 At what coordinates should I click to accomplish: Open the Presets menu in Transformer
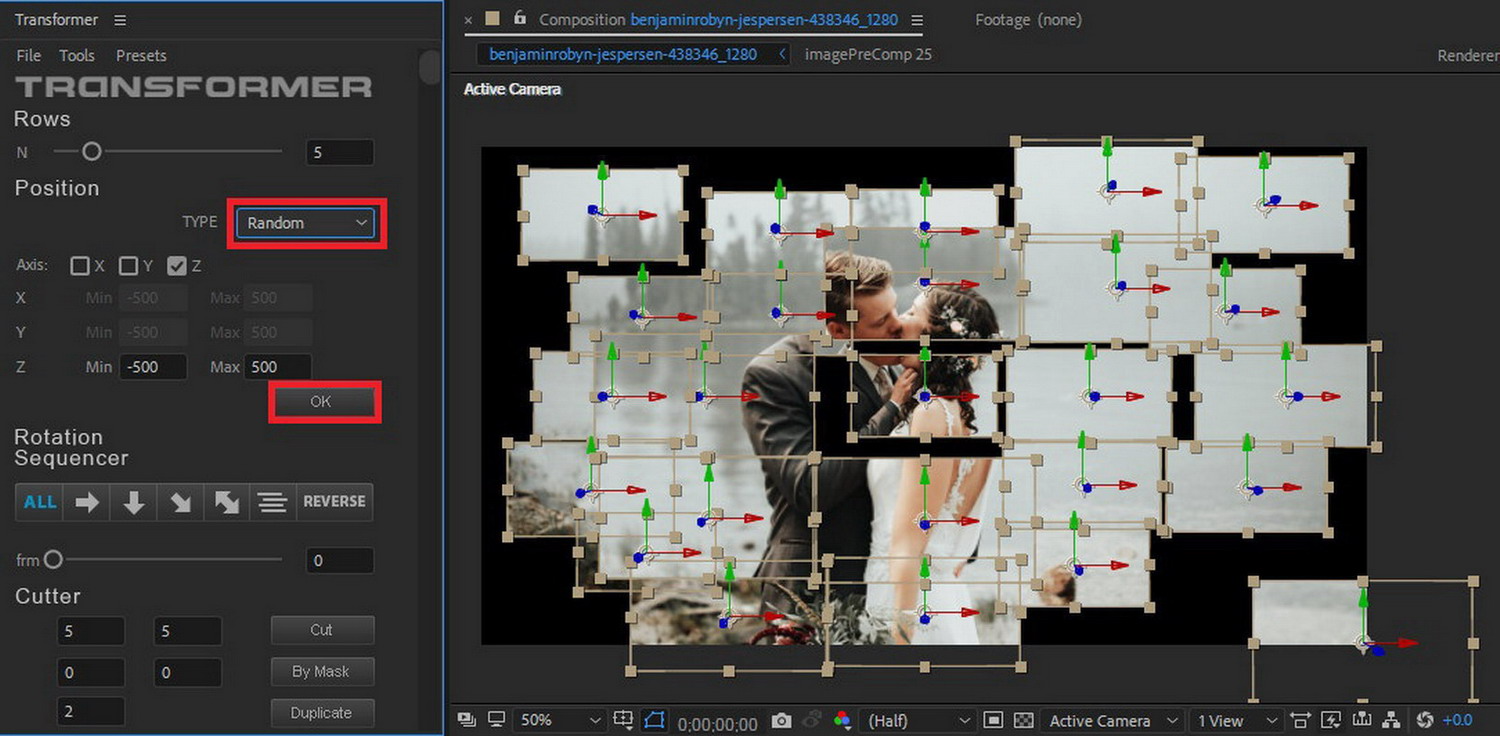[141, 56]
